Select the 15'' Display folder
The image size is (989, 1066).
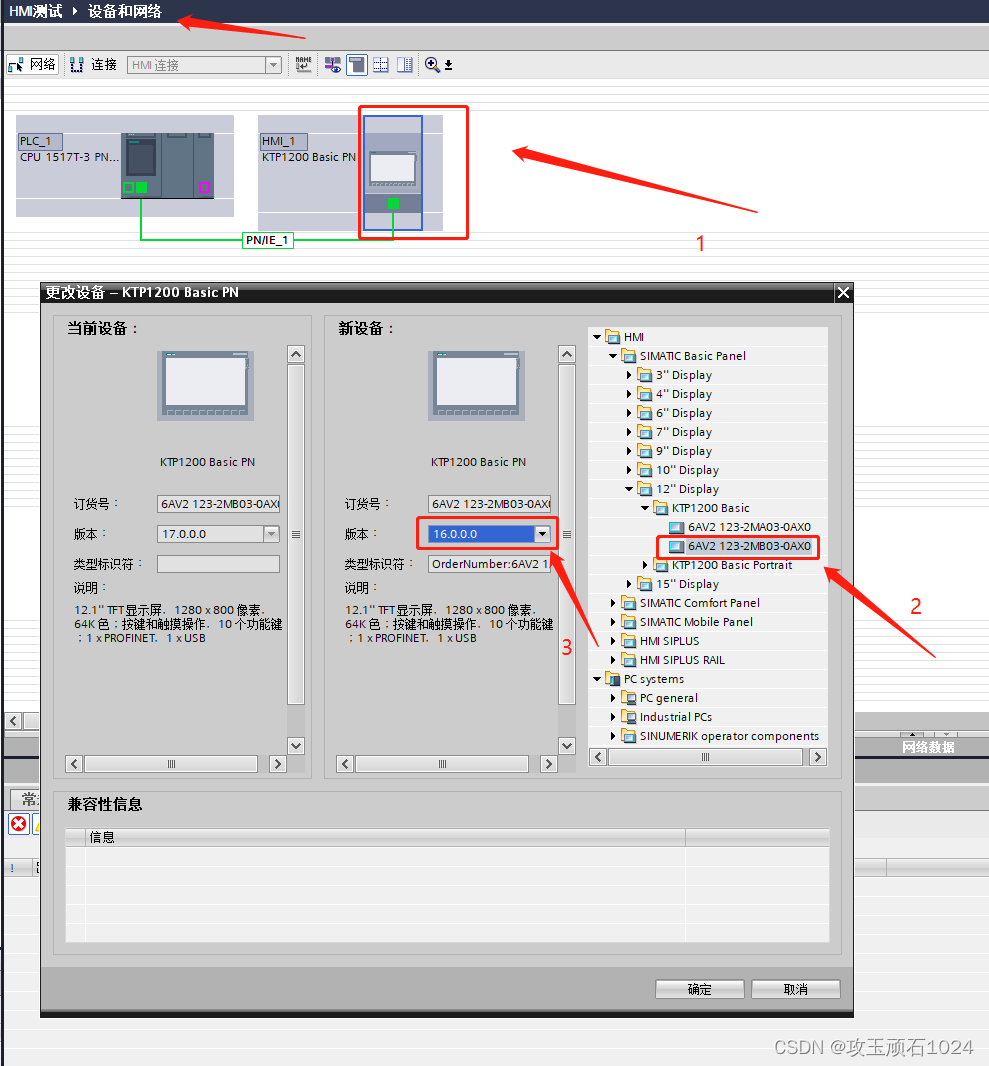(x=687, y=584)
